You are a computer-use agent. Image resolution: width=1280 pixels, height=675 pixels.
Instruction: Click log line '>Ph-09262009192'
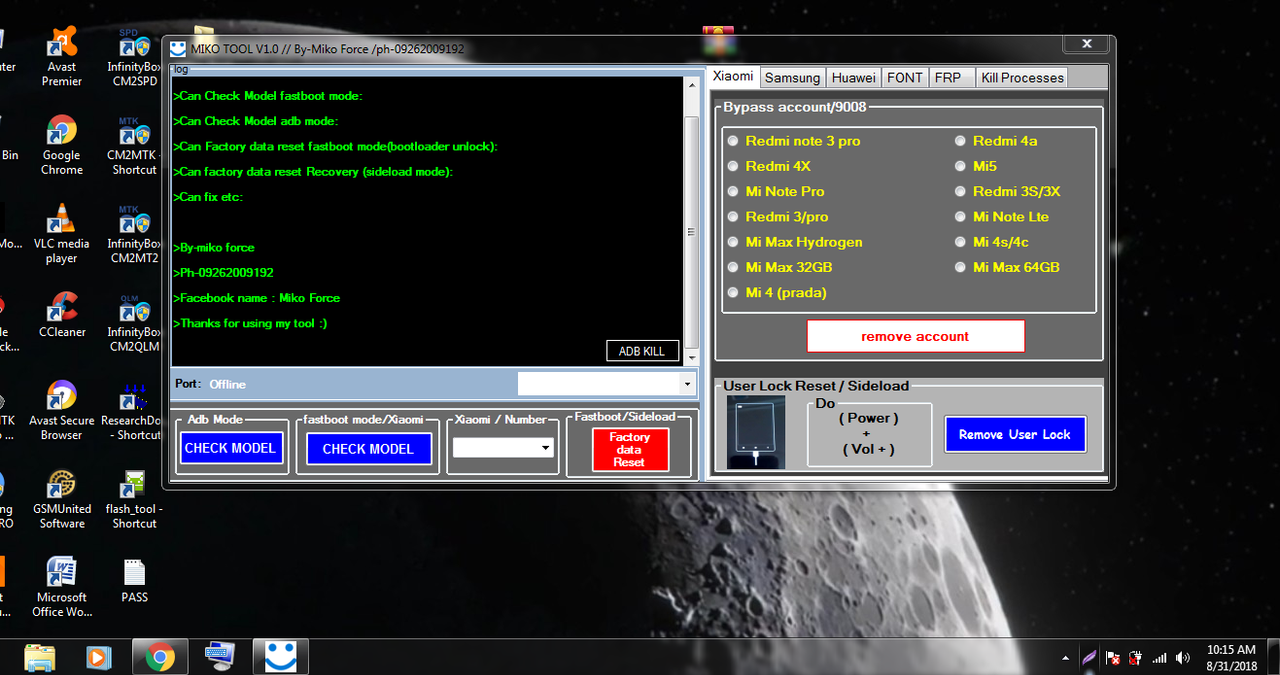223,272
